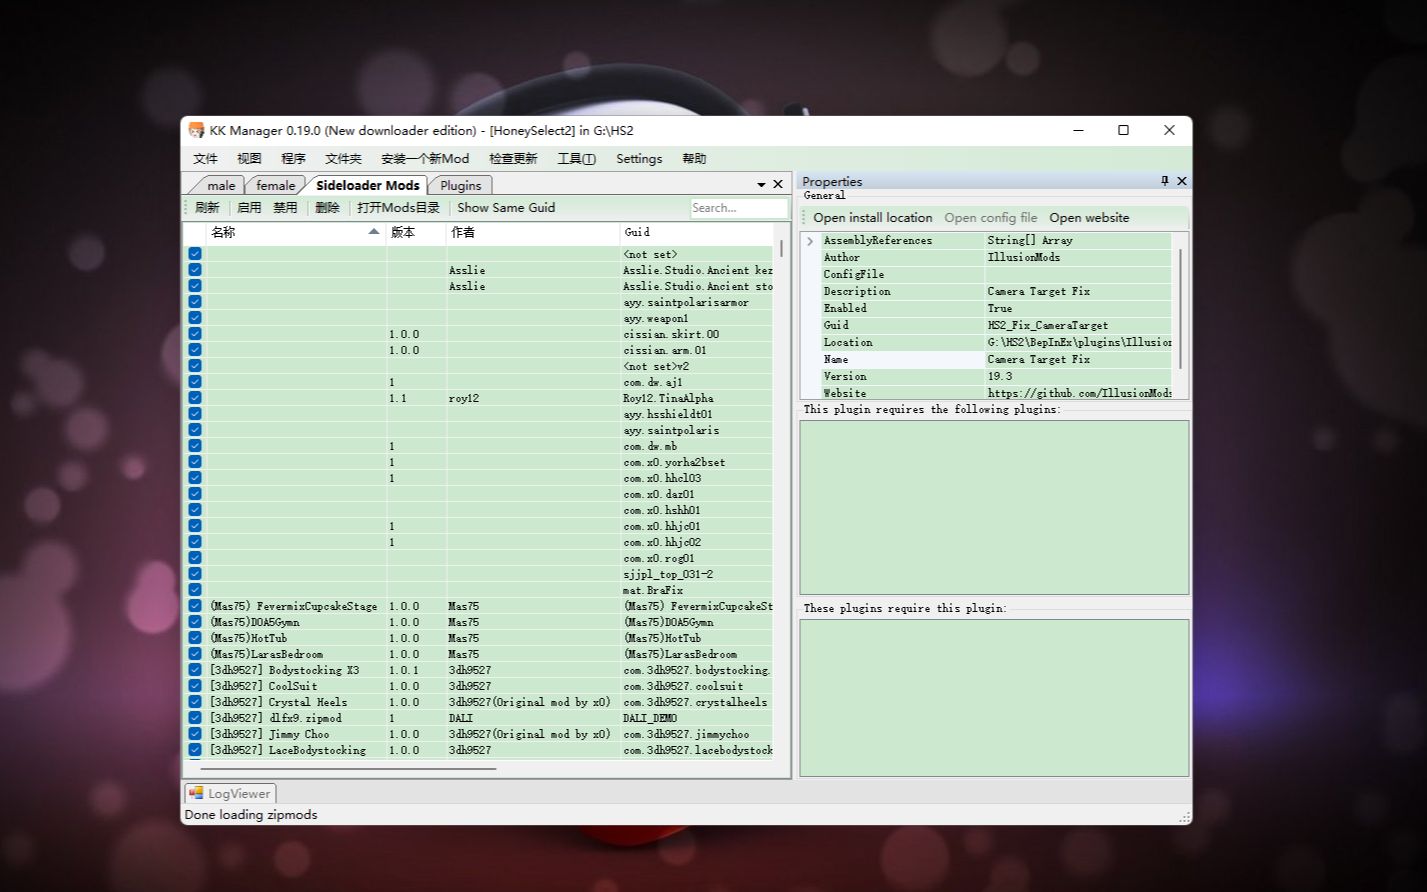Open the tab list dropdown arrow
This screenshot has width=1427, height=892.
(761, 185)
